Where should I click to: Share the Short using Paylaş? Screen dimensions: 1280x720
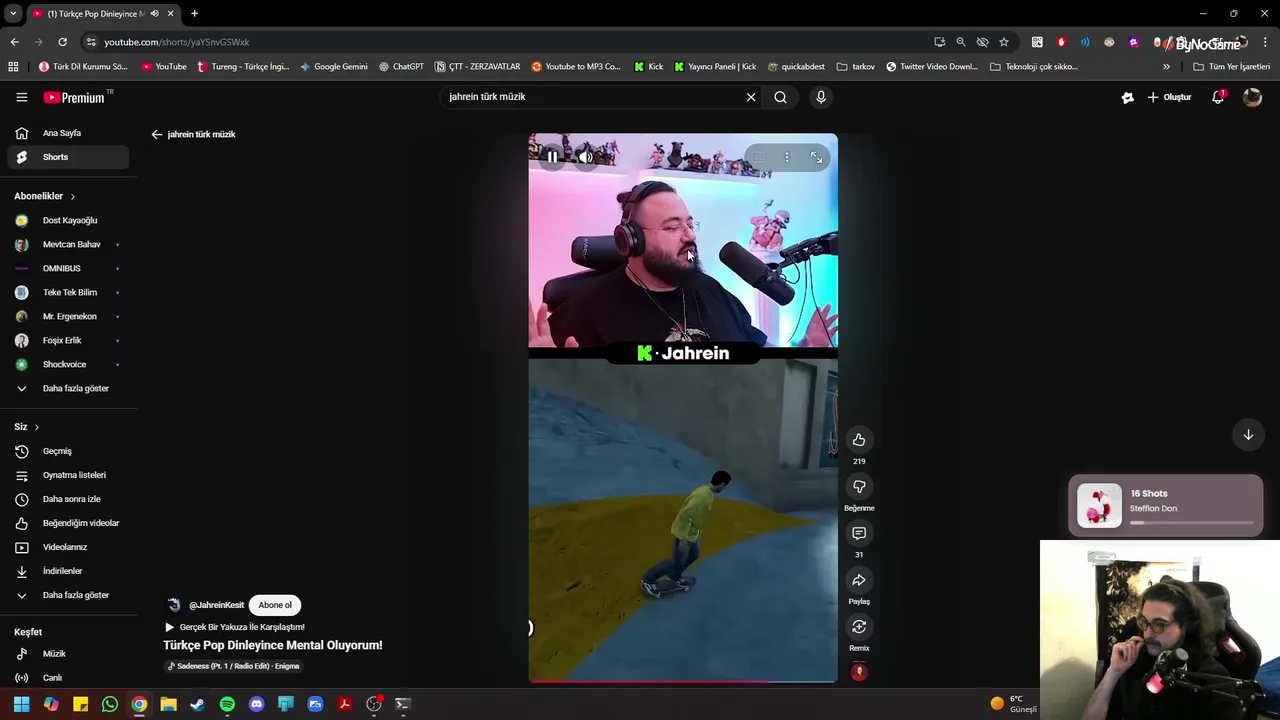pyautogui.click(x=859, y=580)
